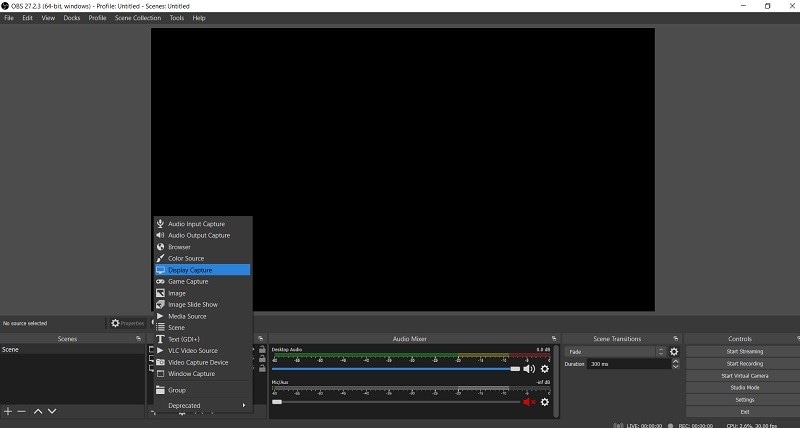Screen dimensions: 800x428
Task: Pop out the Scene Transitions dock
Action: coord(676,339)
